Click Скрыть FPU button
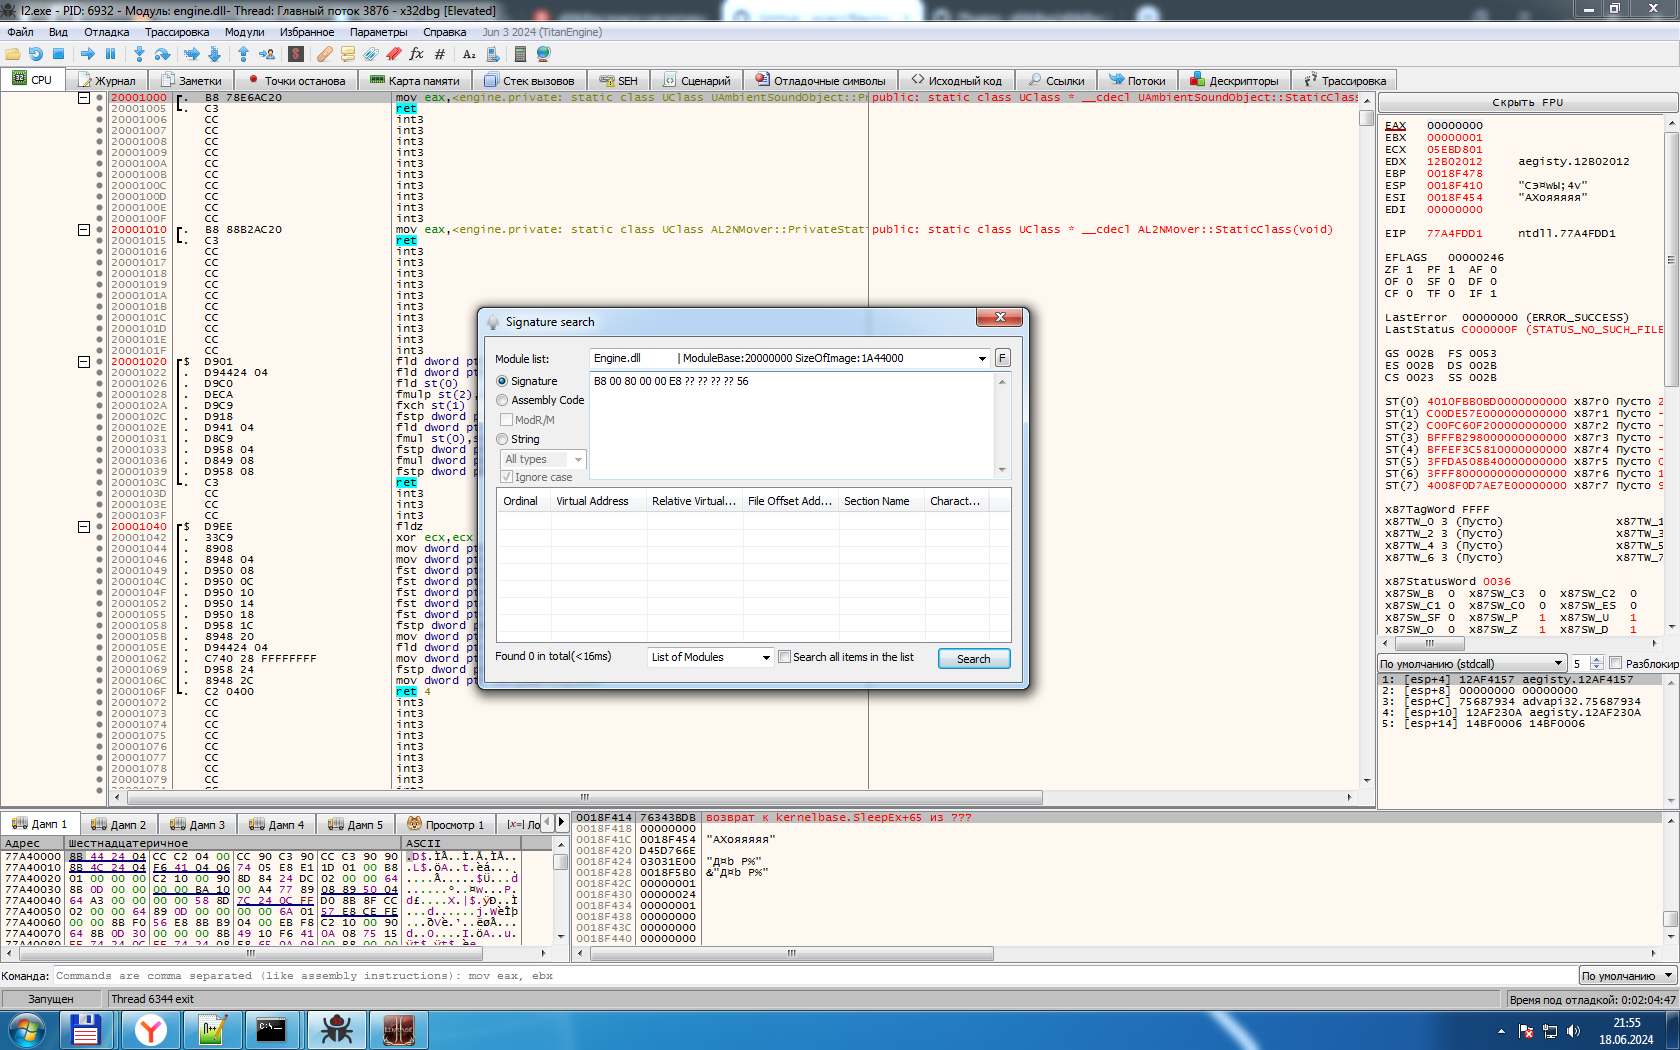Image resolution: width=1680 pixels, height=1050 pixels. pos(1527,102)
